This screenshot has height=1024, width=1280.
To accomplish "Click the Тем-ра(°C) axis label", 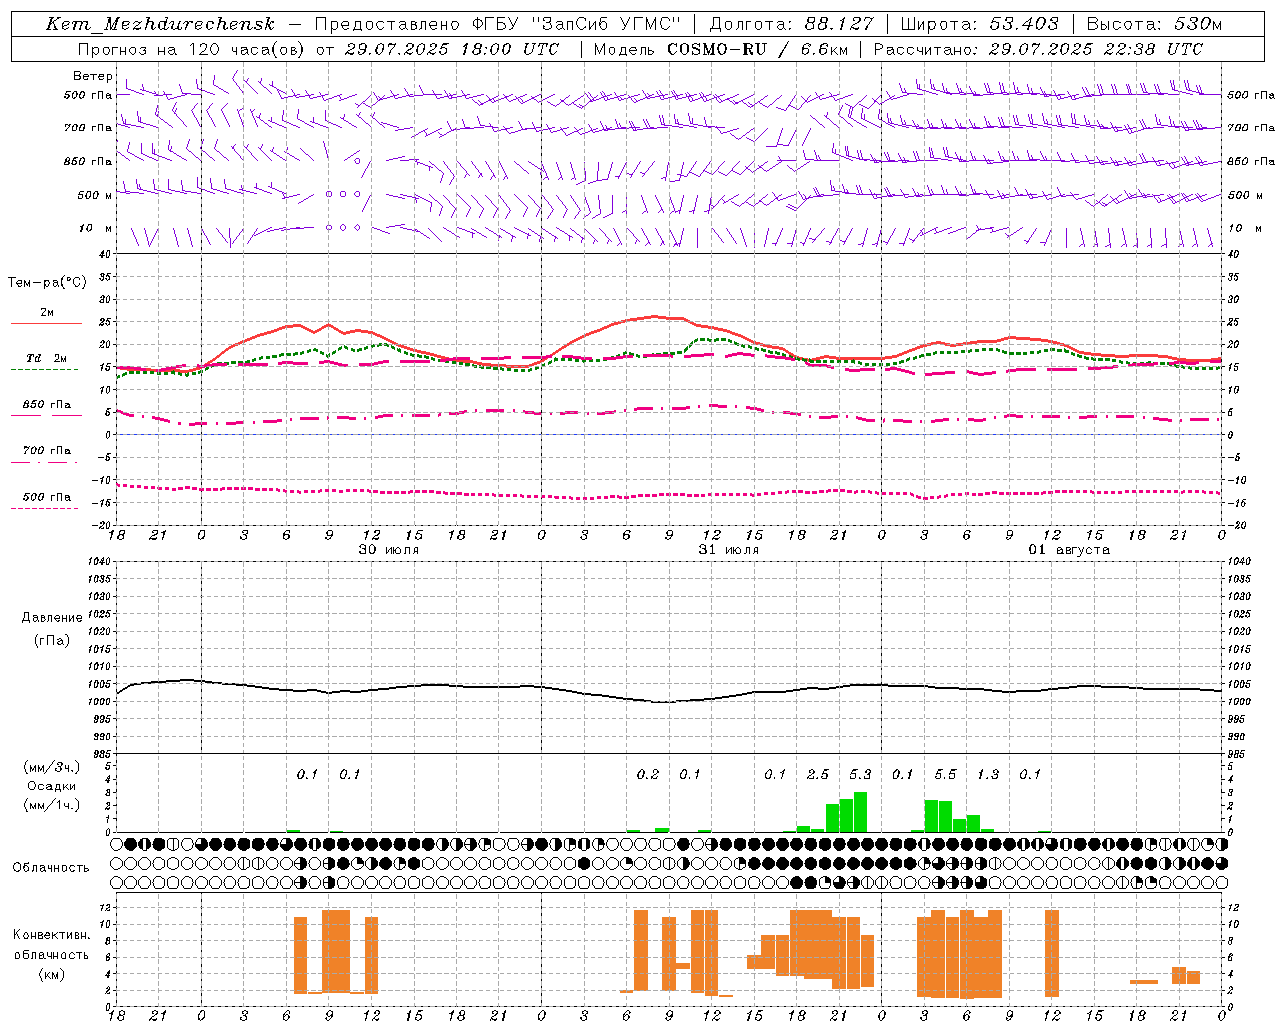I will pos(47,283).
